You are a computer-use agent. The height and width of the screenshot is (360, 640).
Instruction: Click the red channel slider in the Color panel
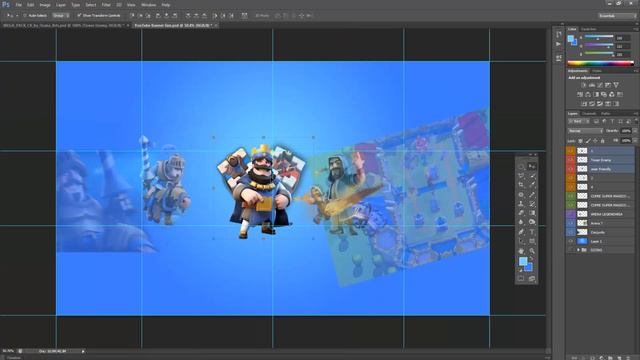pyautogui.click(x=599, y=38)
